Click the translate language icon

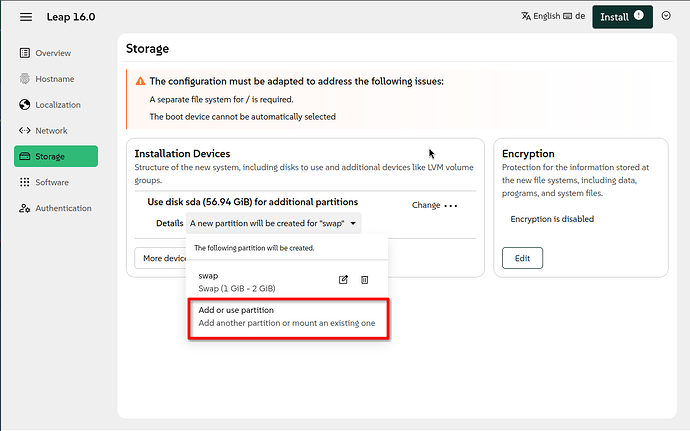tap(526, 16)
